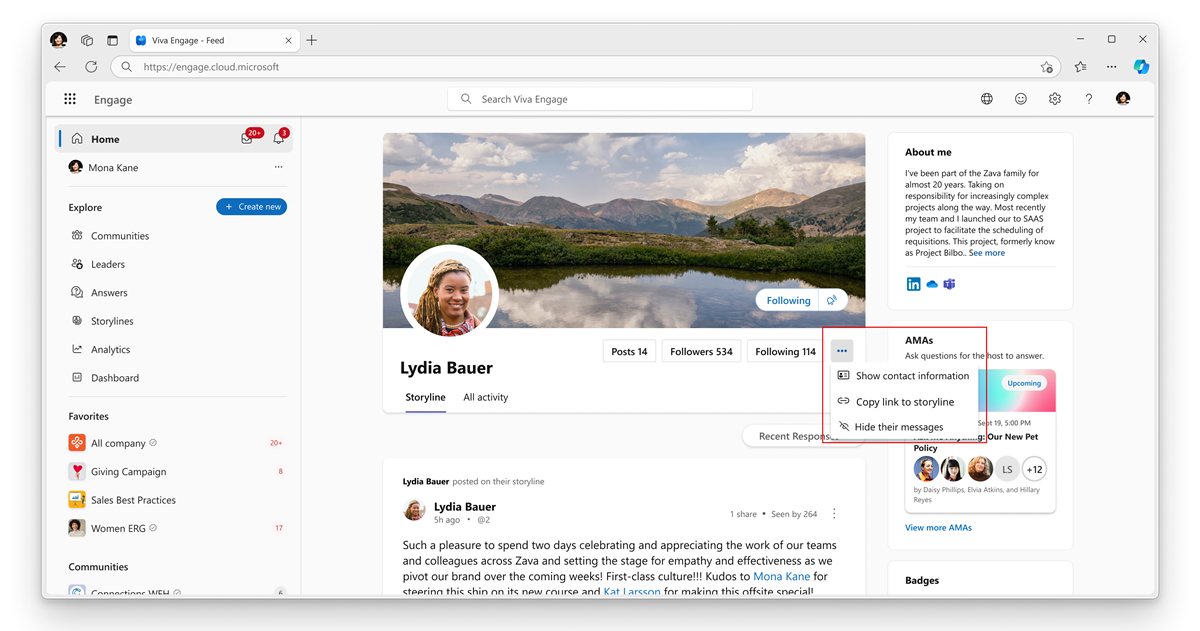The image size is (1200, 631).
Task: Open the View more AMAs link
Action: point(938,527)
